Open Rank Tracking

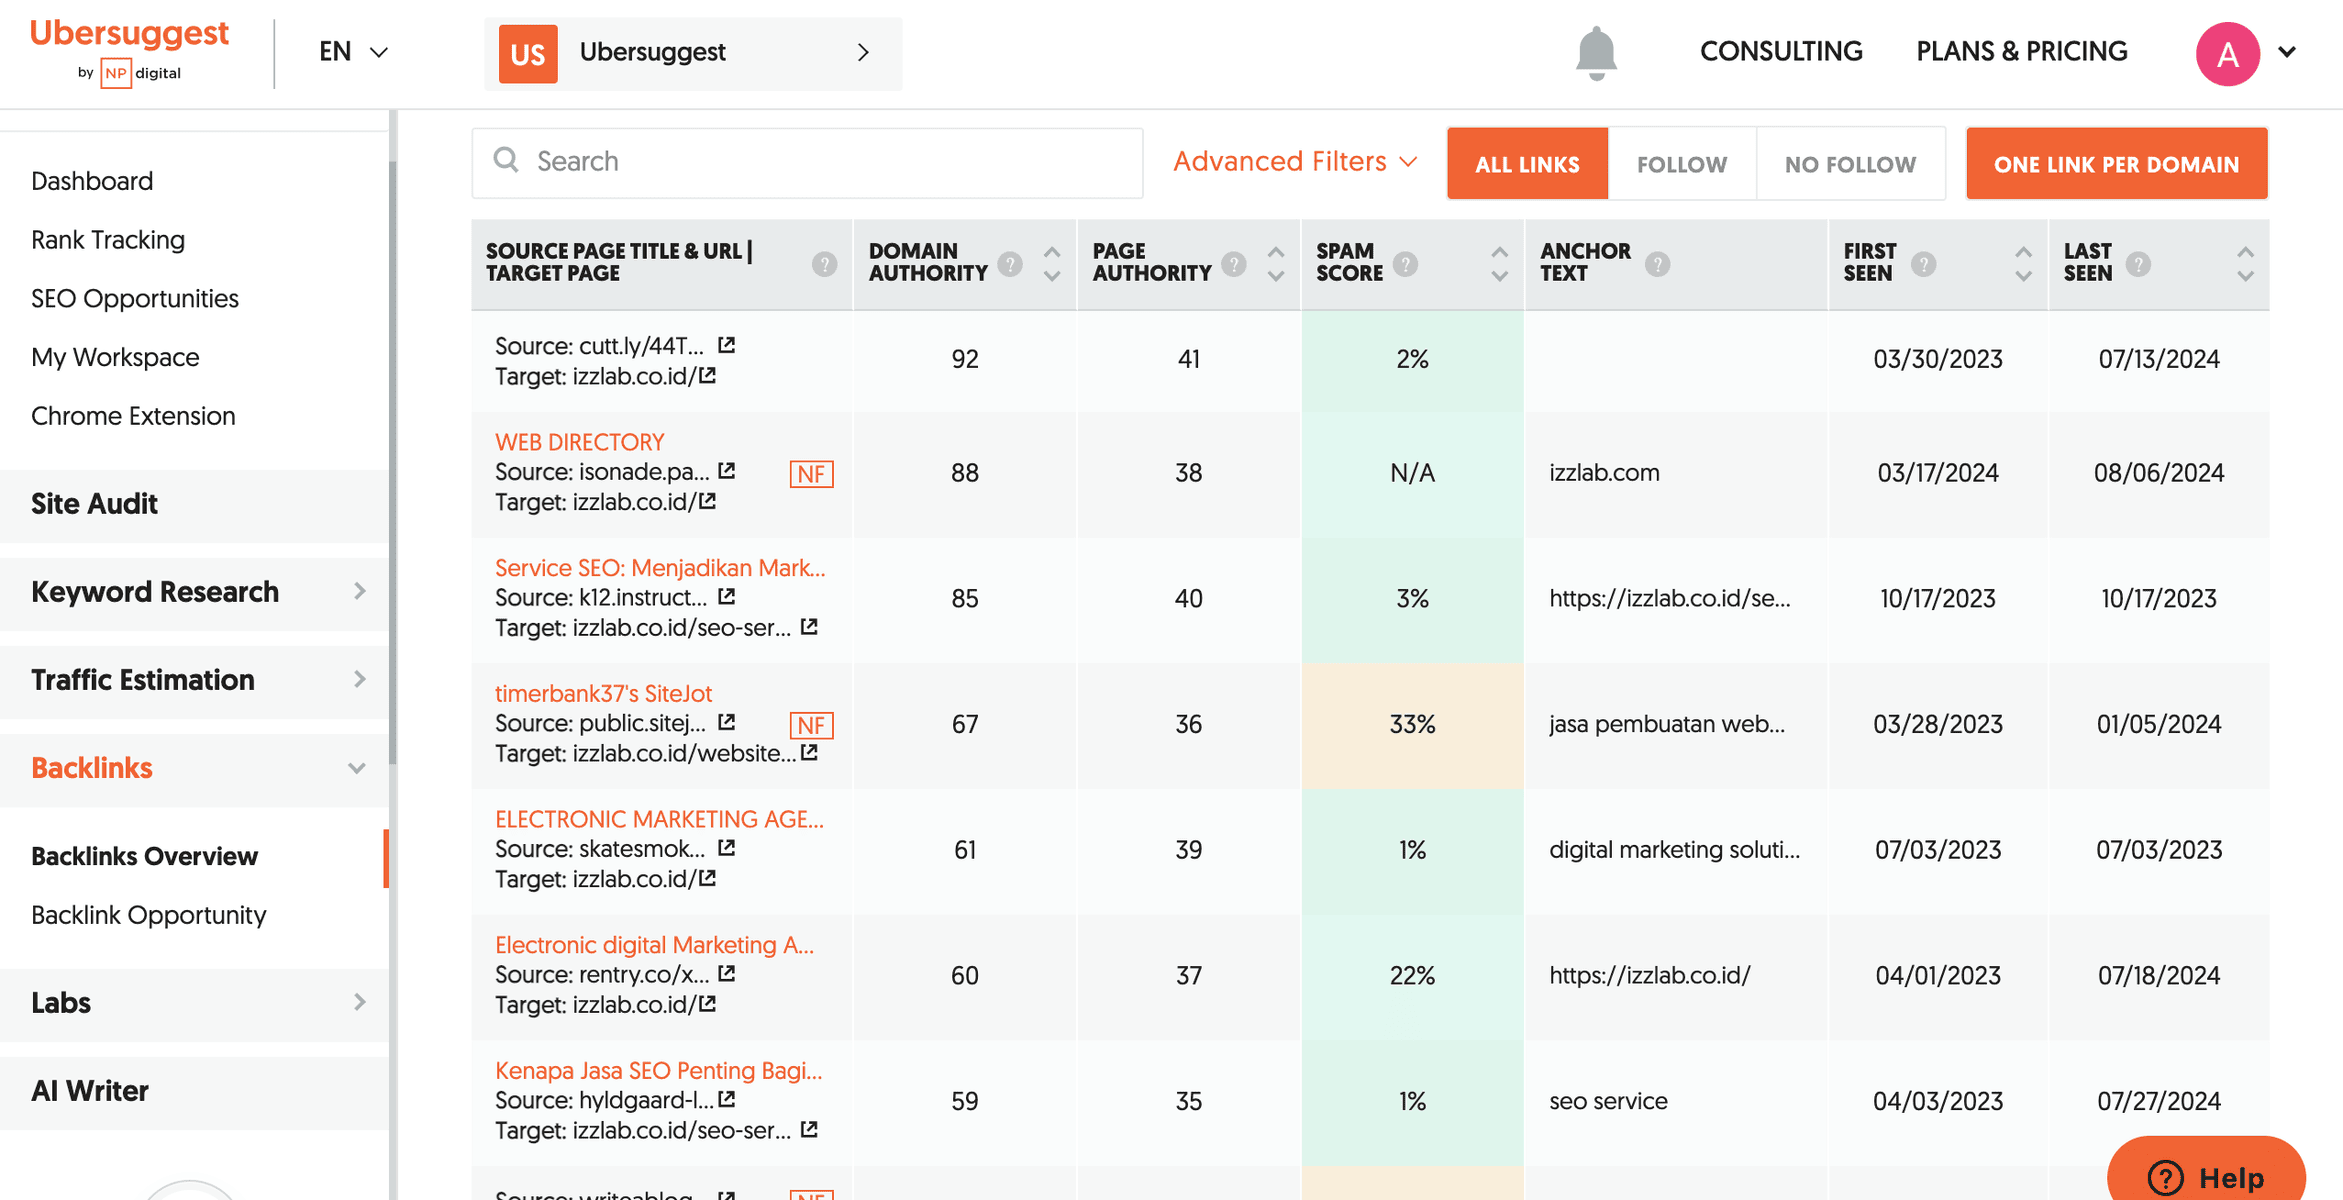coord(108,240)
